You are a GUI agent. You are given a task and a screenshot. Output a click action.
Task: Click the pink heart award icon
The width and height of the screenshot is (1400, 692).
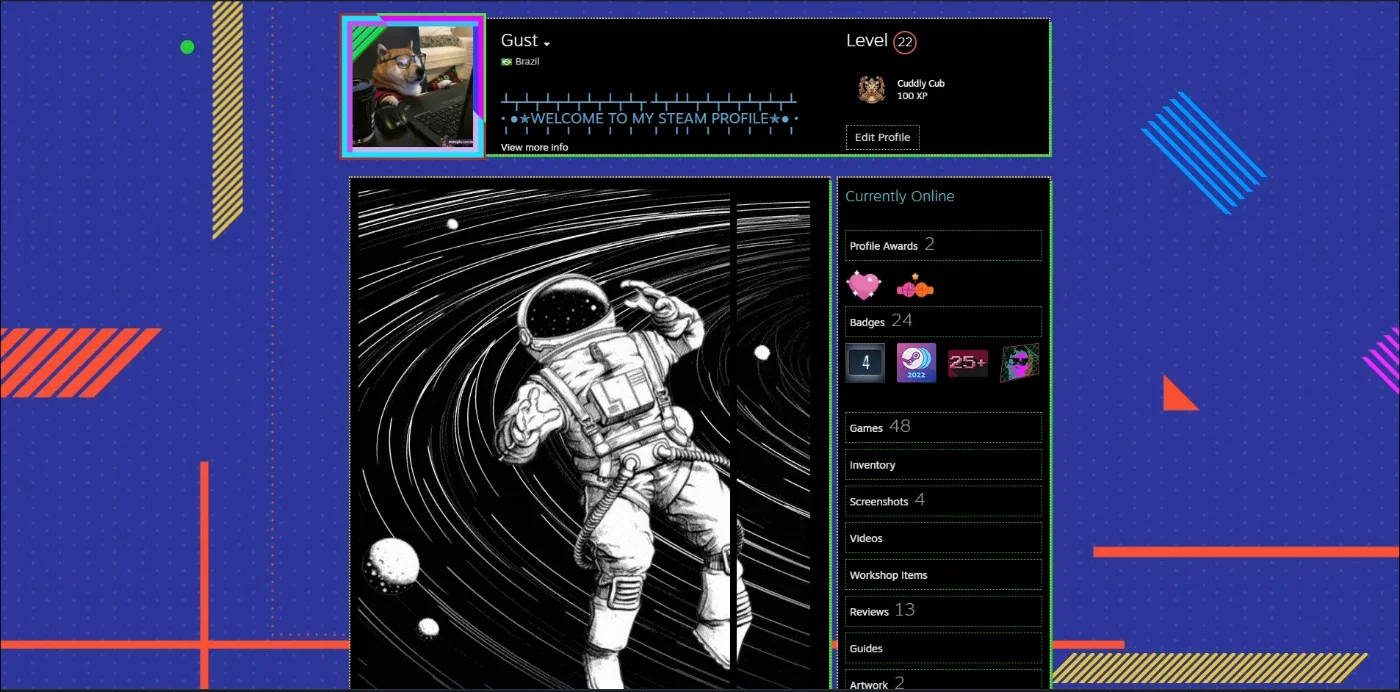pos(863,287)
